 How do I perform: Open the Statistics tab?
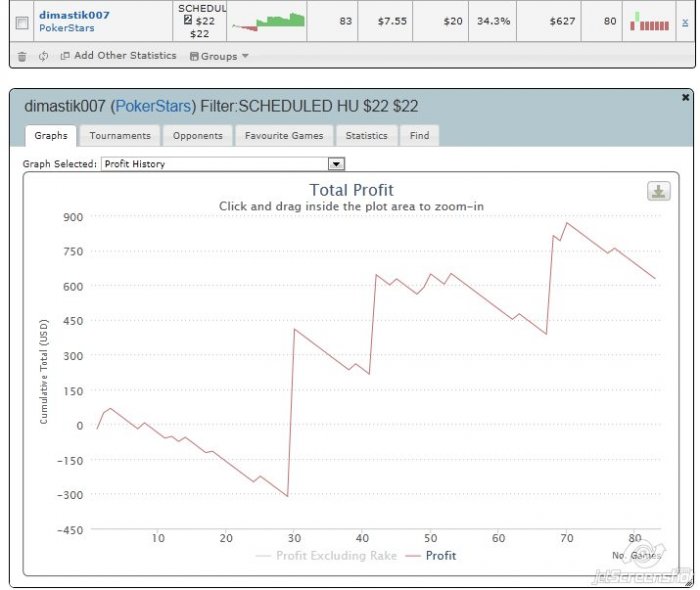pos(367,135)
